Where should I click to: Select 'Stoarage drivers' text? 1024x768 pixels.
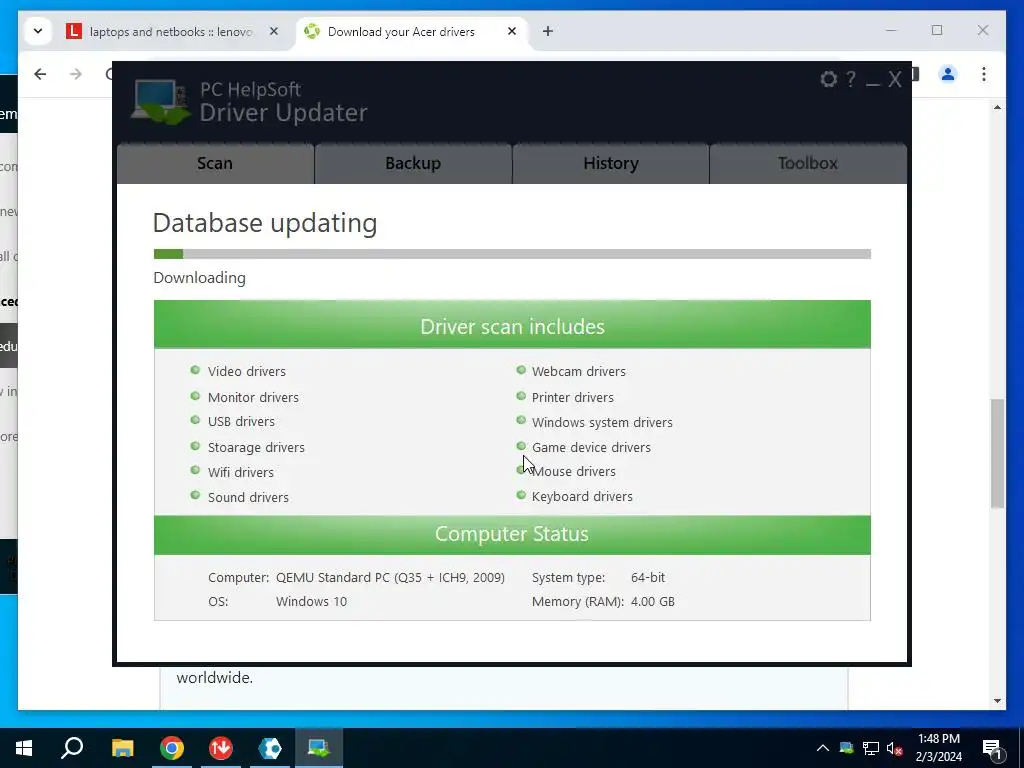point(256,447)
